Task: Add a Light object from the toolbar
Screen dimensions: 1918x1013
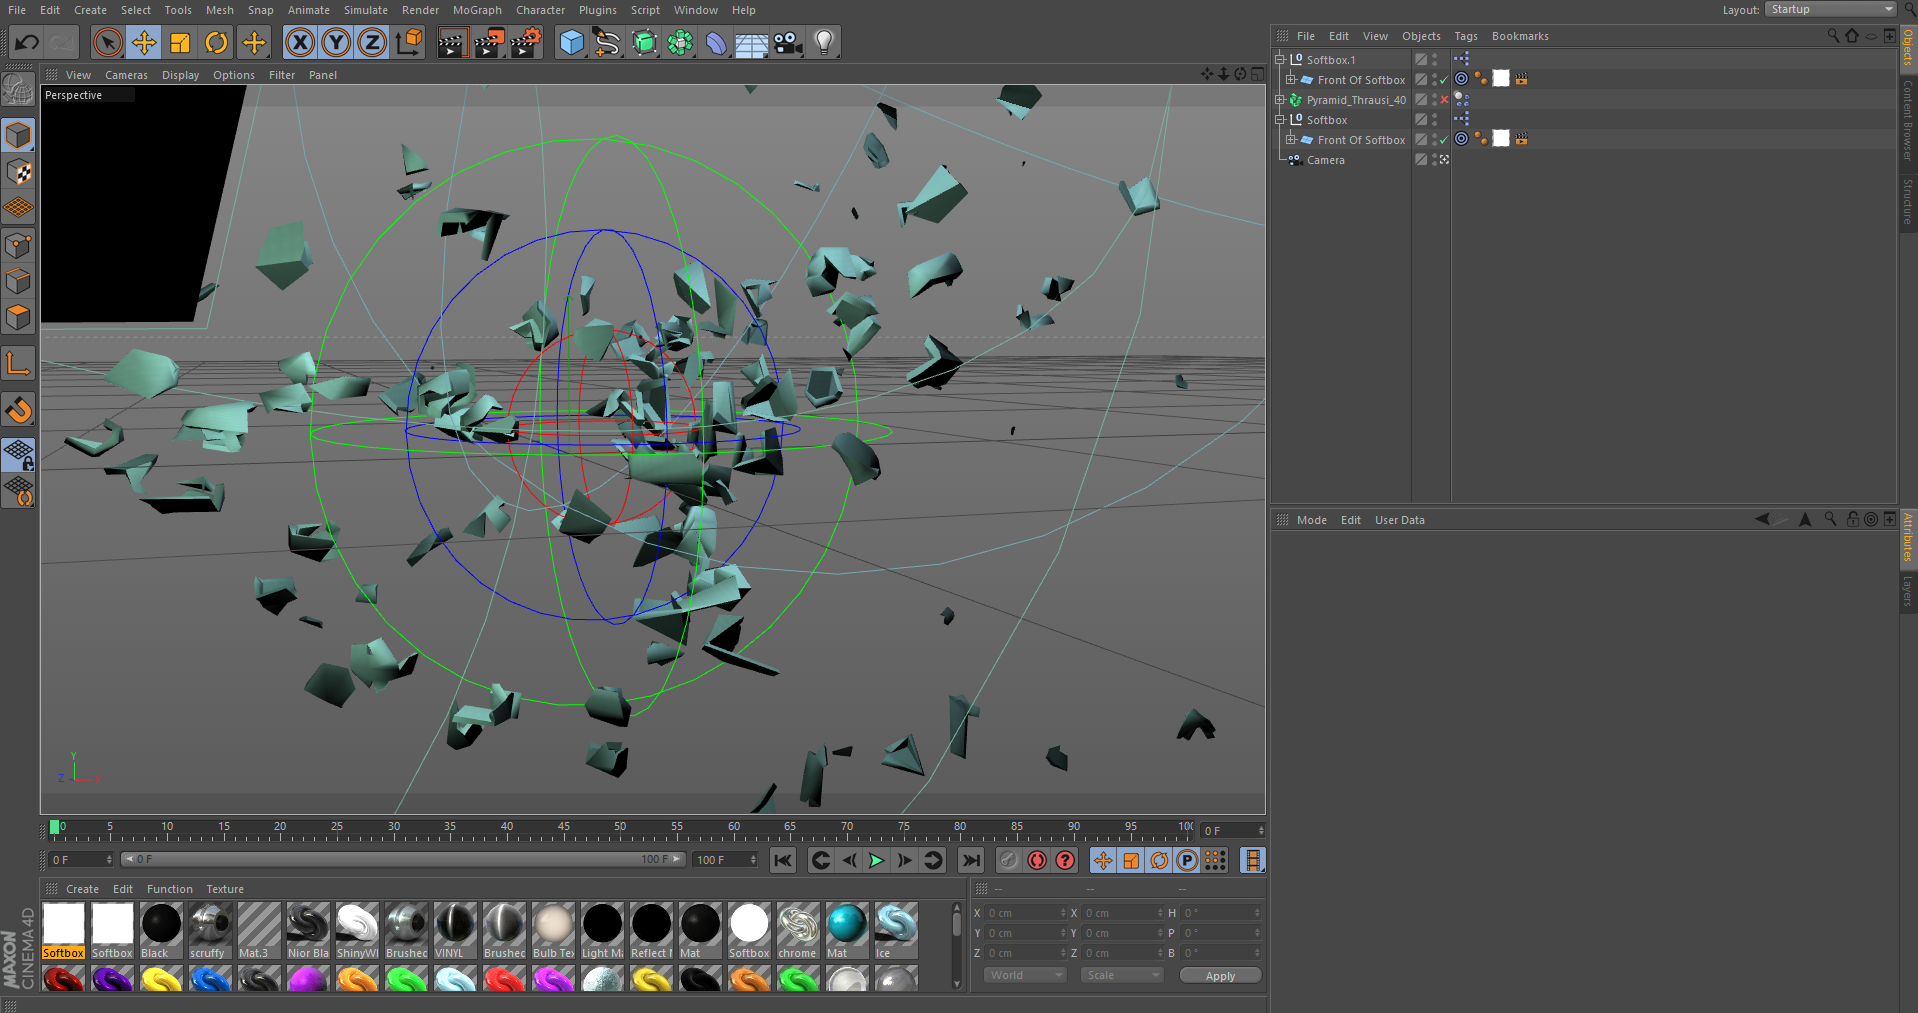Action: (822, 42)
